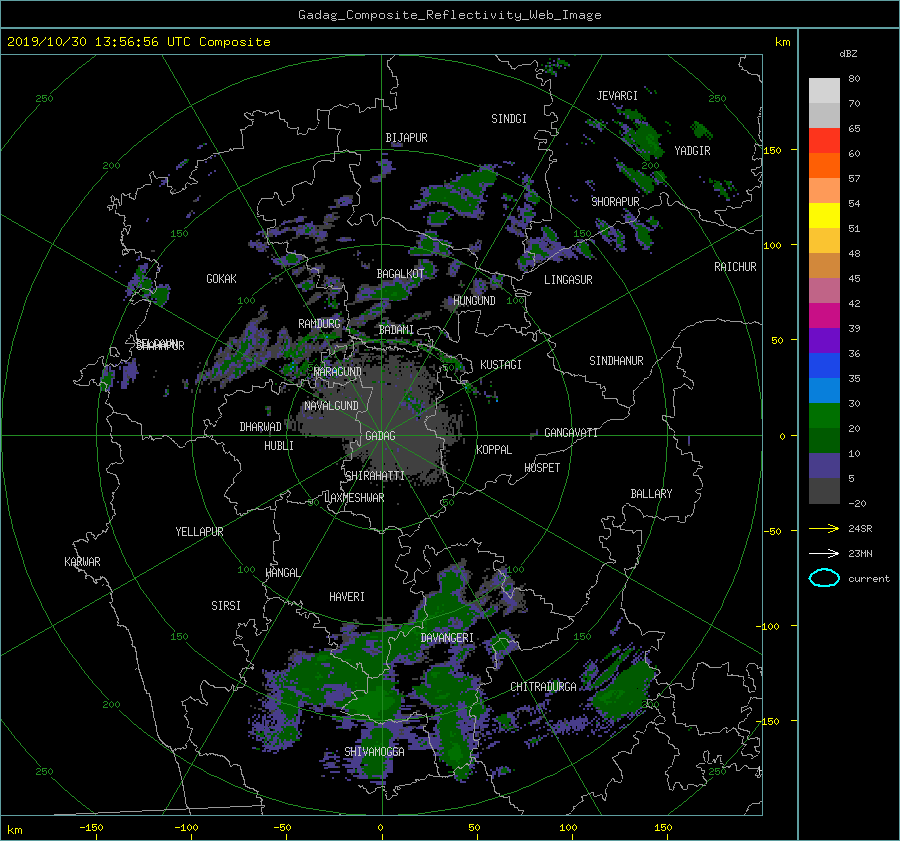The height and width of the screenshot is (841, 900).
Task: Click the HANGAL city label
Action: click(x=282, y=573)
